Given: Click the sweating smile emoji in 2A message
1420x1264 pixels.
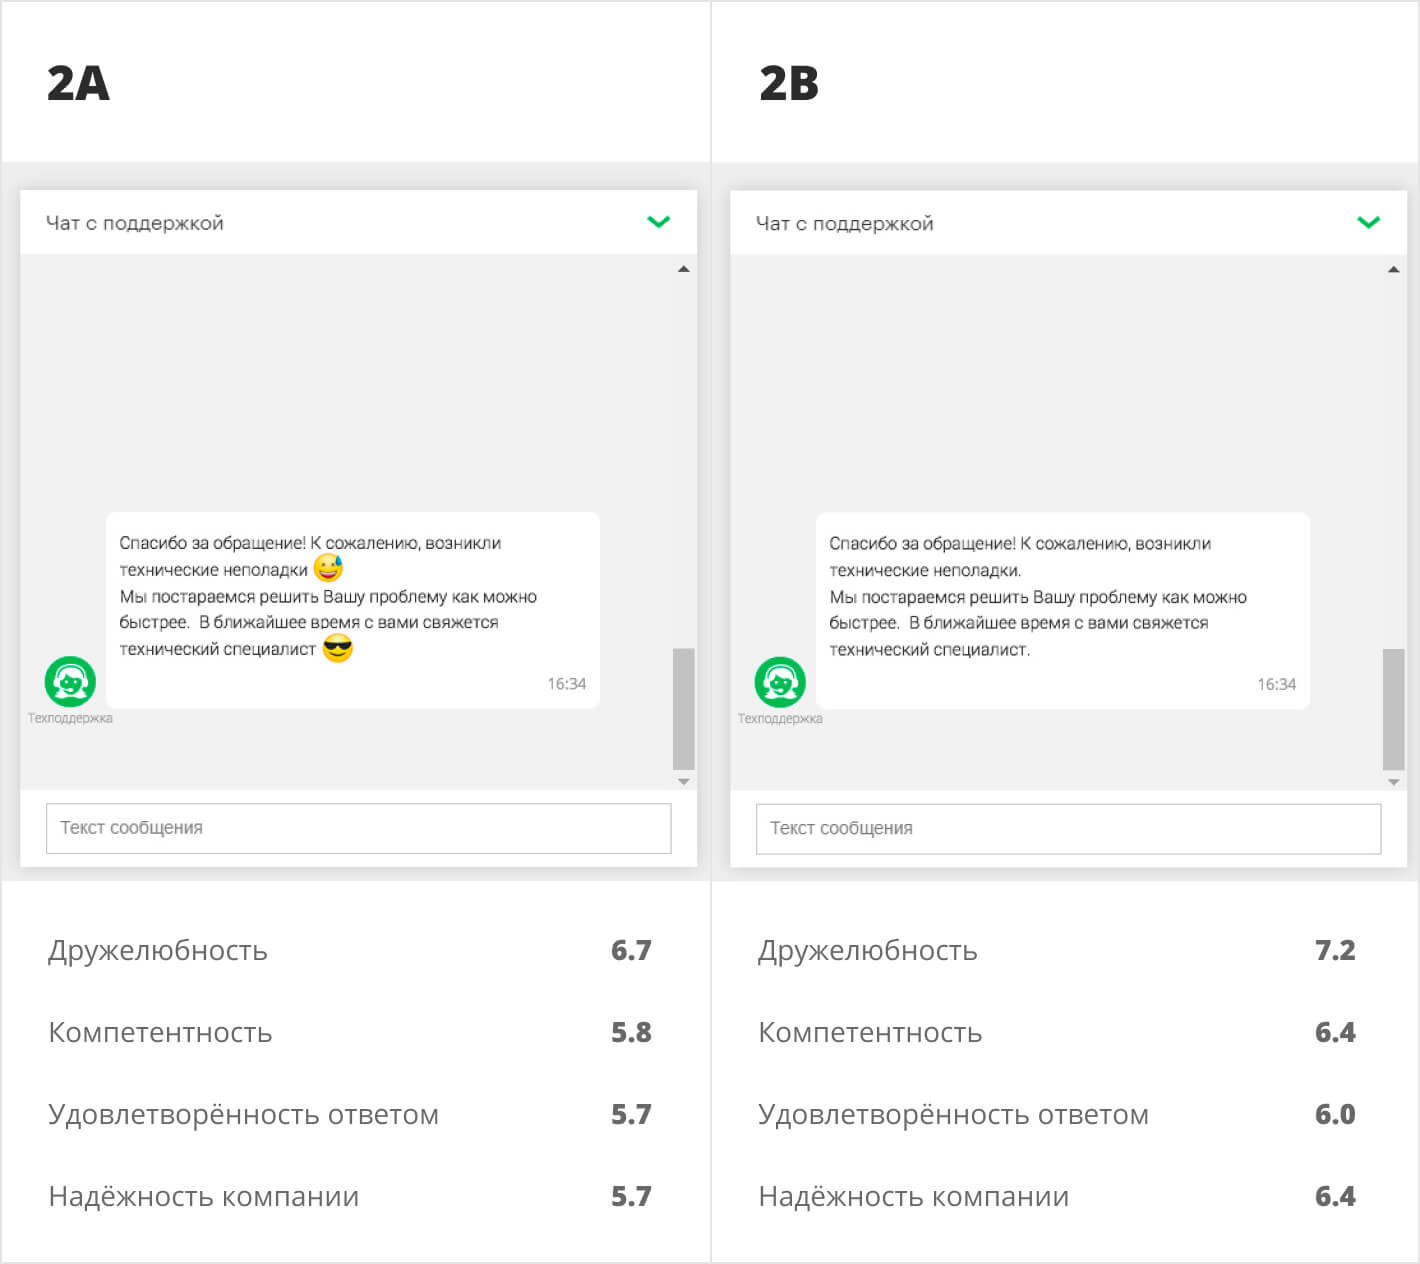Looking at the screenshot, I should pos(328,569).
